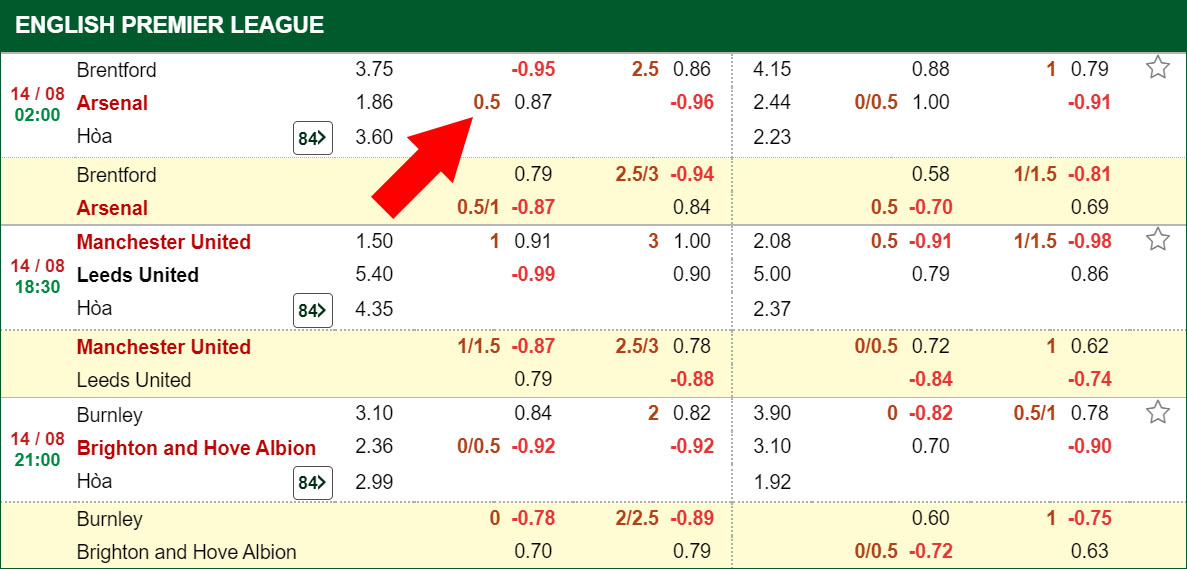Pick Leeds United odds -0.88
This screenshot has width=1187, height=569.
click(692, 379)
